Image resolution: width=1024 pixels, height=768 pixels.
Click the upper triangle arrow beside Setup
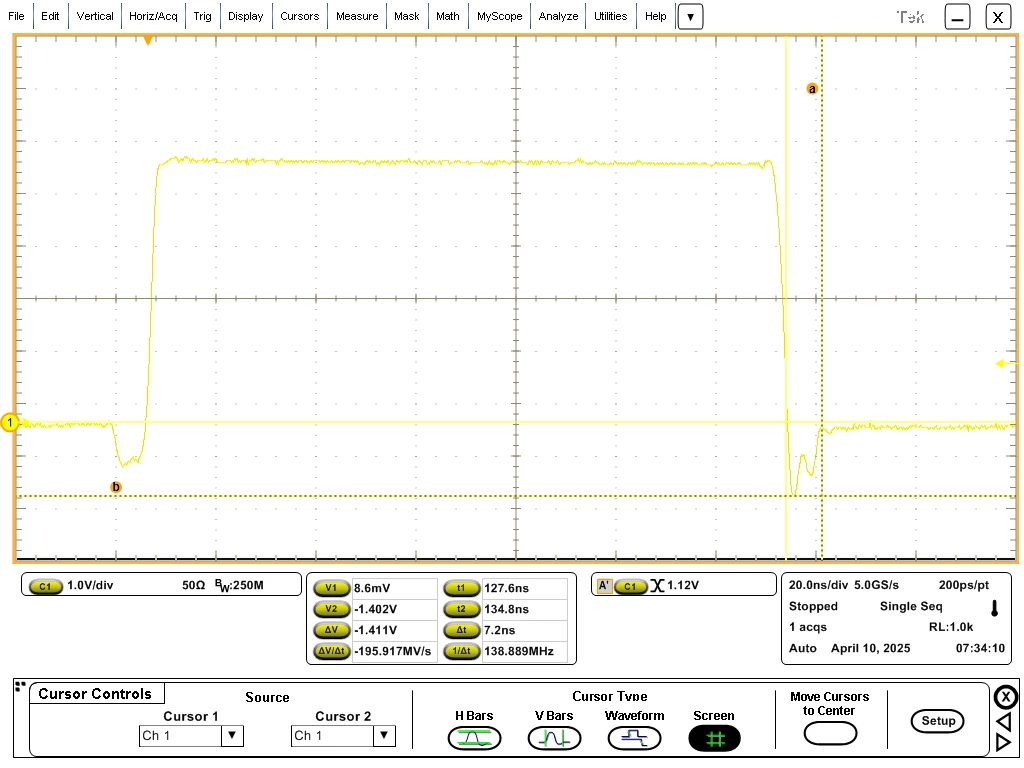[x=1004, y=721]
